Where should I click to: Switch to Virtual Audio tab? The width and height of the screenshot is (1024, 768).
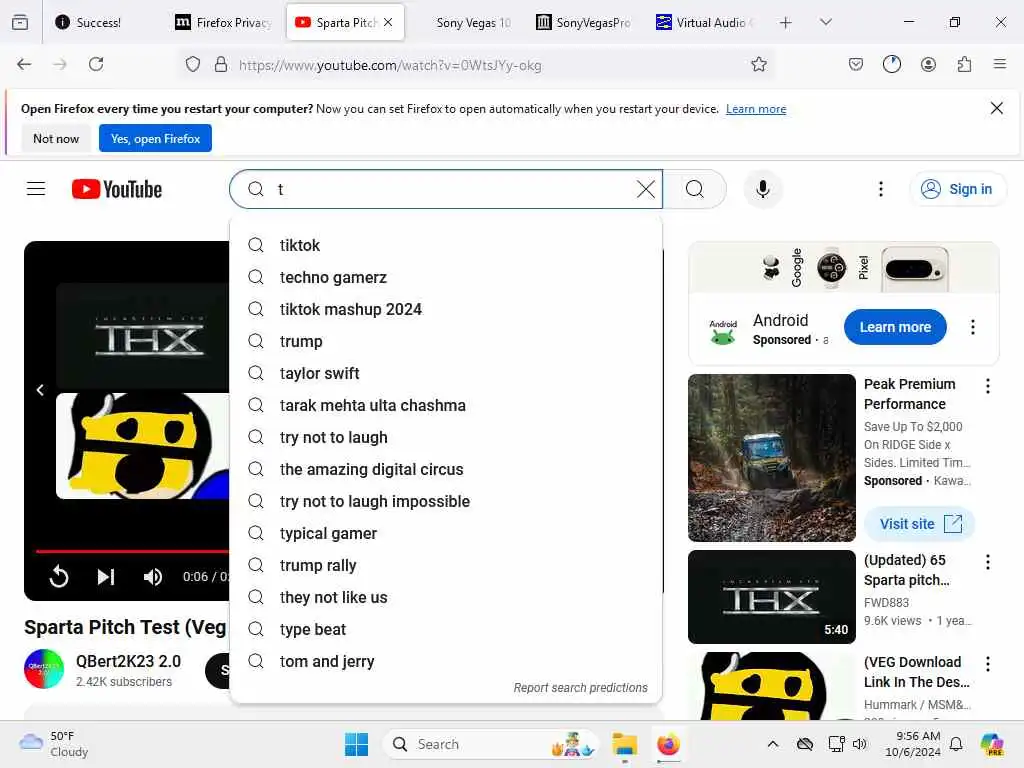click(705, 23)
